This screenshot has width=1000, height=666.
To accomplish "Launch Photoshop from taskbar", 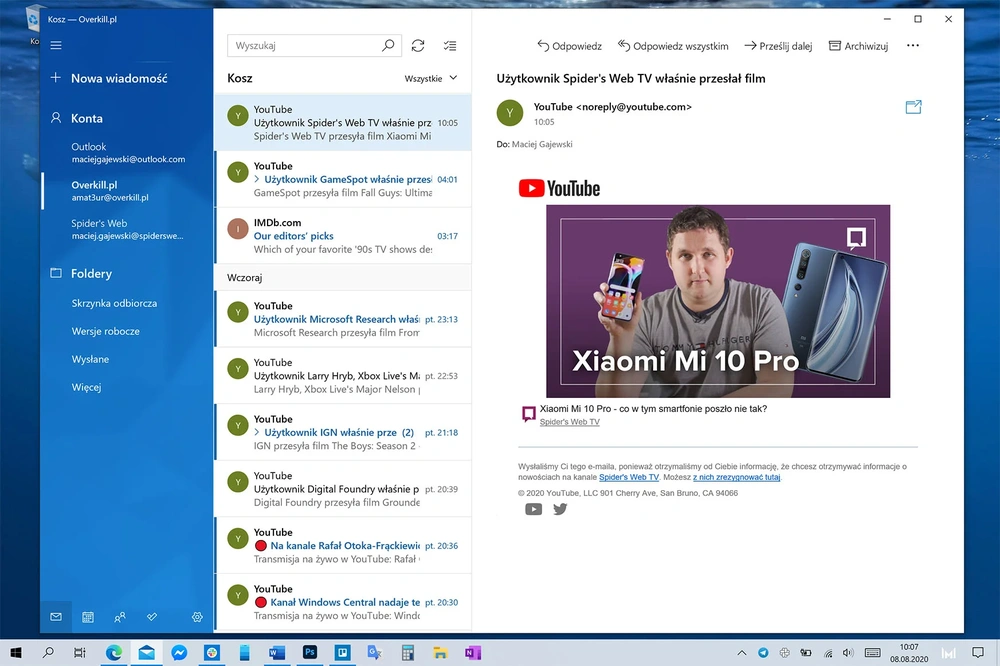I will tap(310, 653).
